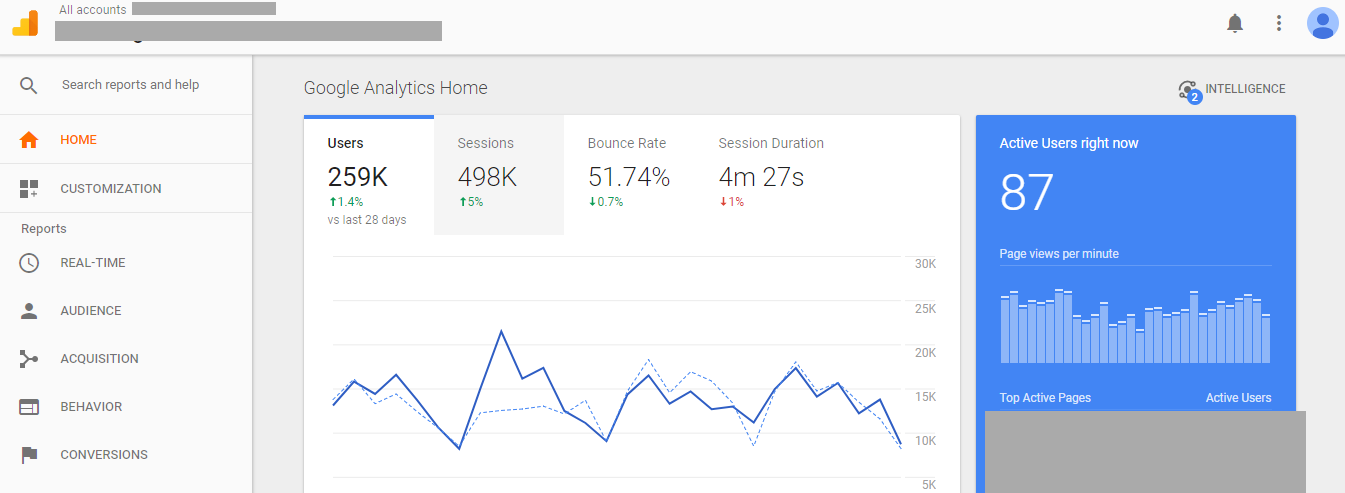Open the INTELLIGENCE panel button
1345x493 pixels.
point(1232,90)
